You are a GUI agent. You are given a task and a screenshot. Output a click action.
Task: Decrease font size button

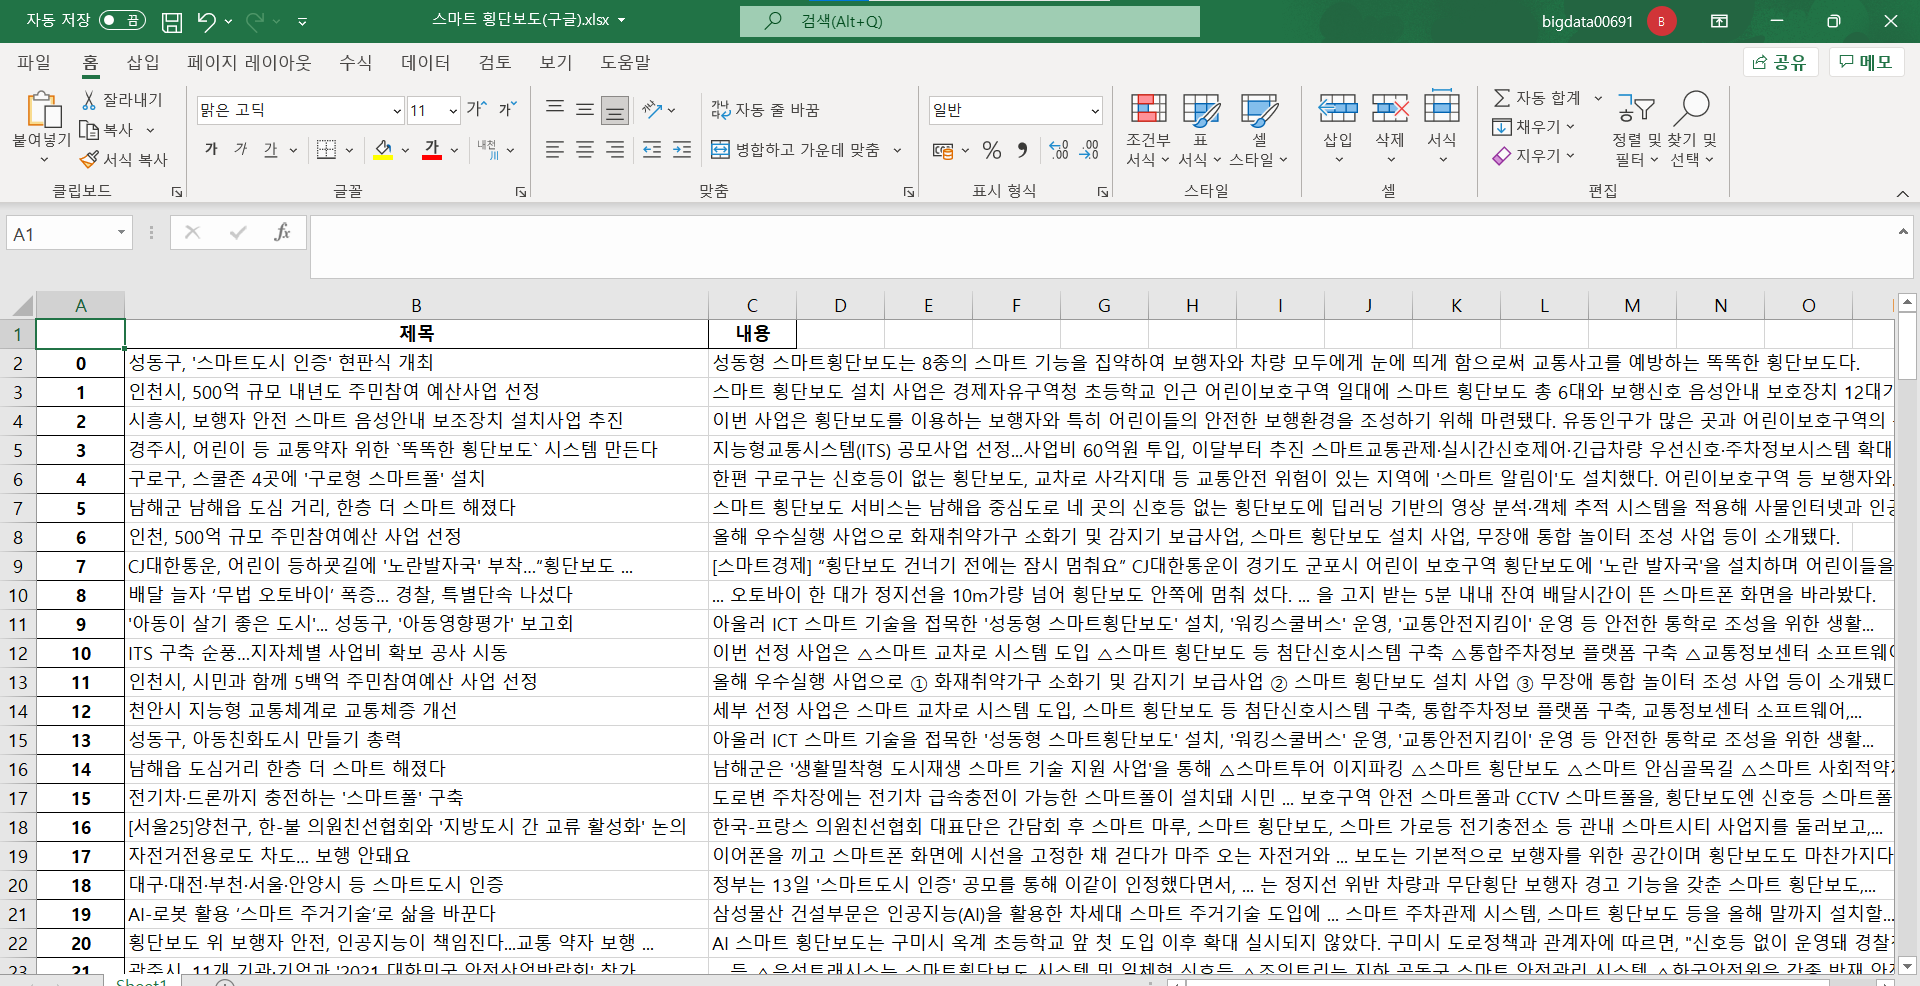[507, 109]
